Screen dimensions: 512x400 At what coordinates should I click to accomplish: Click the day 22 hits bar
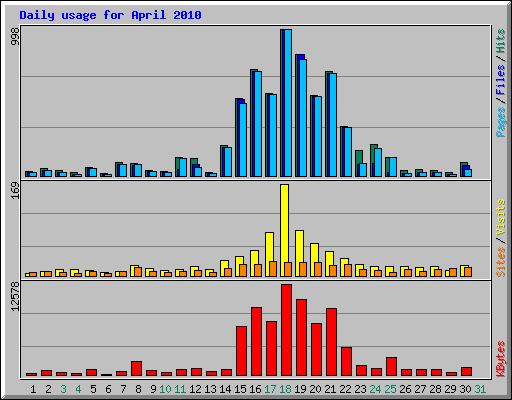[346, 152]
